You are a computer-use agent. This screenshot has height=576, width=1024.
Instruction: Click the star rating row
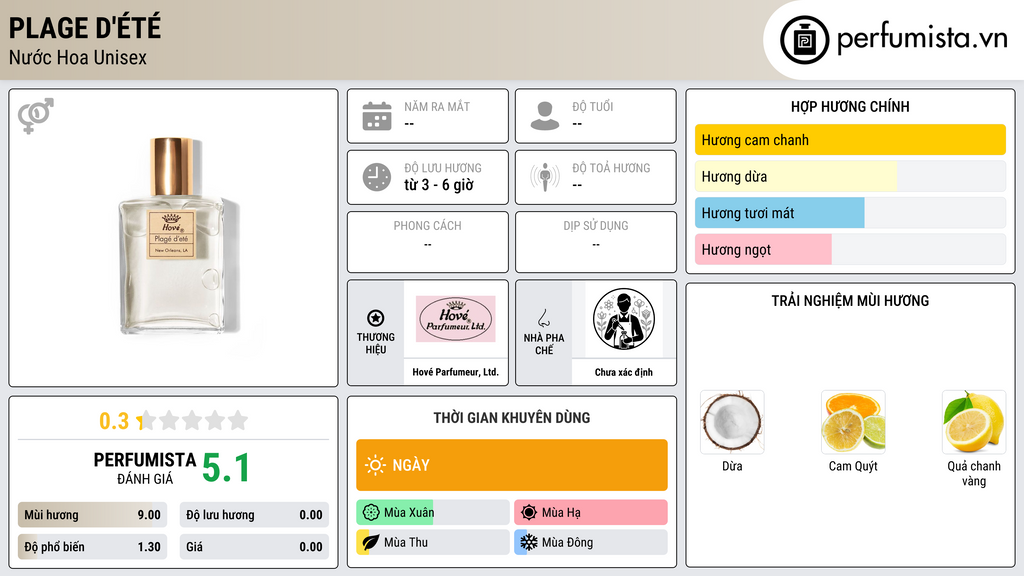click(193, 420)
